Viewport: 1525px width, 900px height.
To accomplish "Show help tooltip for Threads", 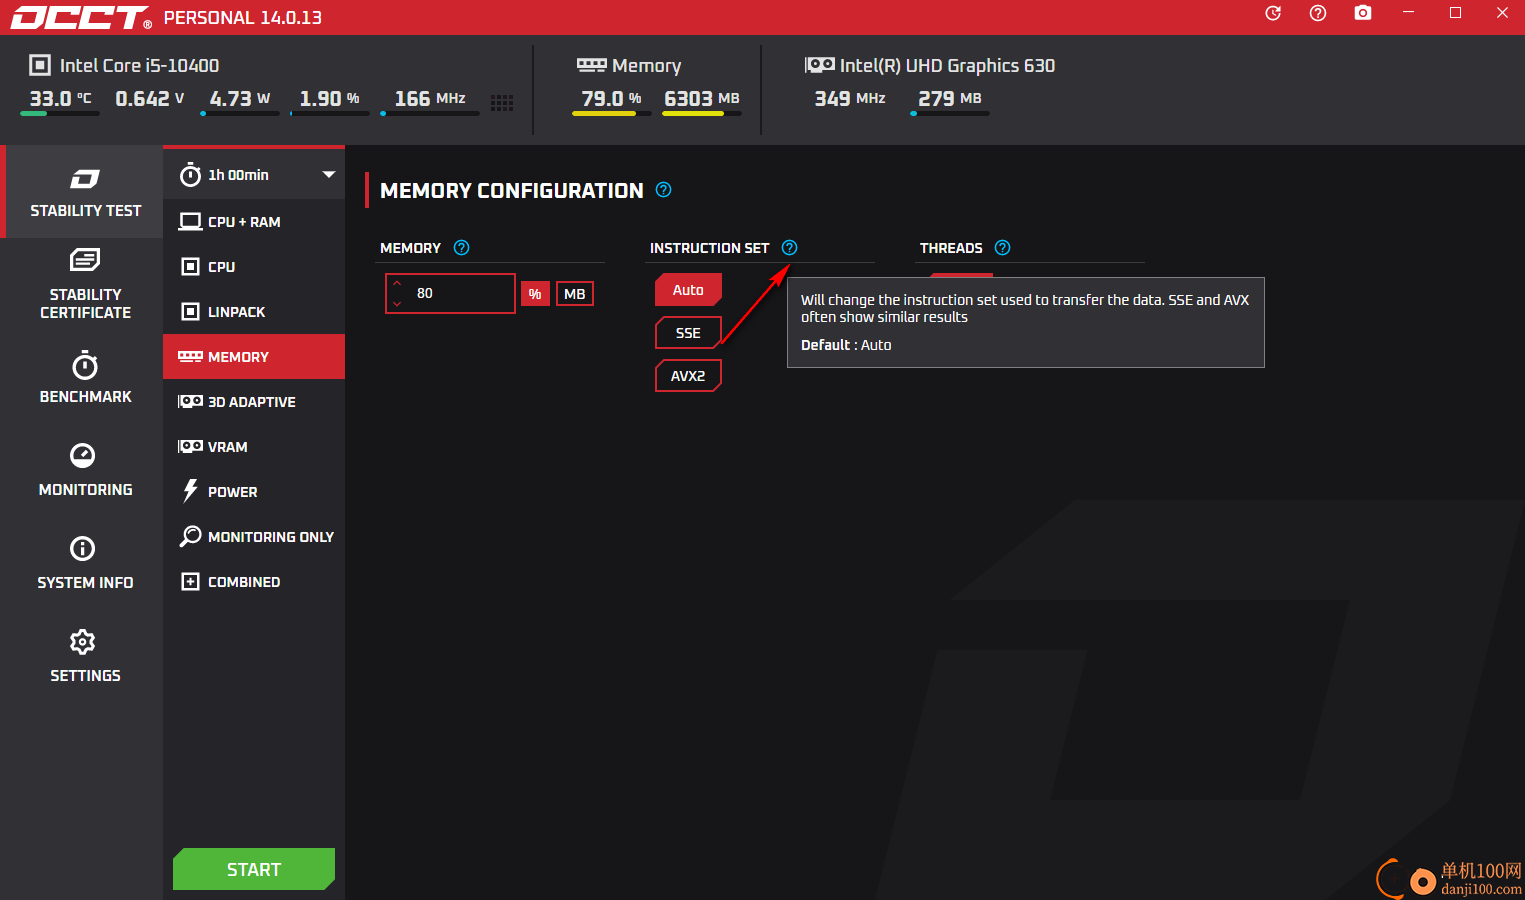I will point(1002,248).
